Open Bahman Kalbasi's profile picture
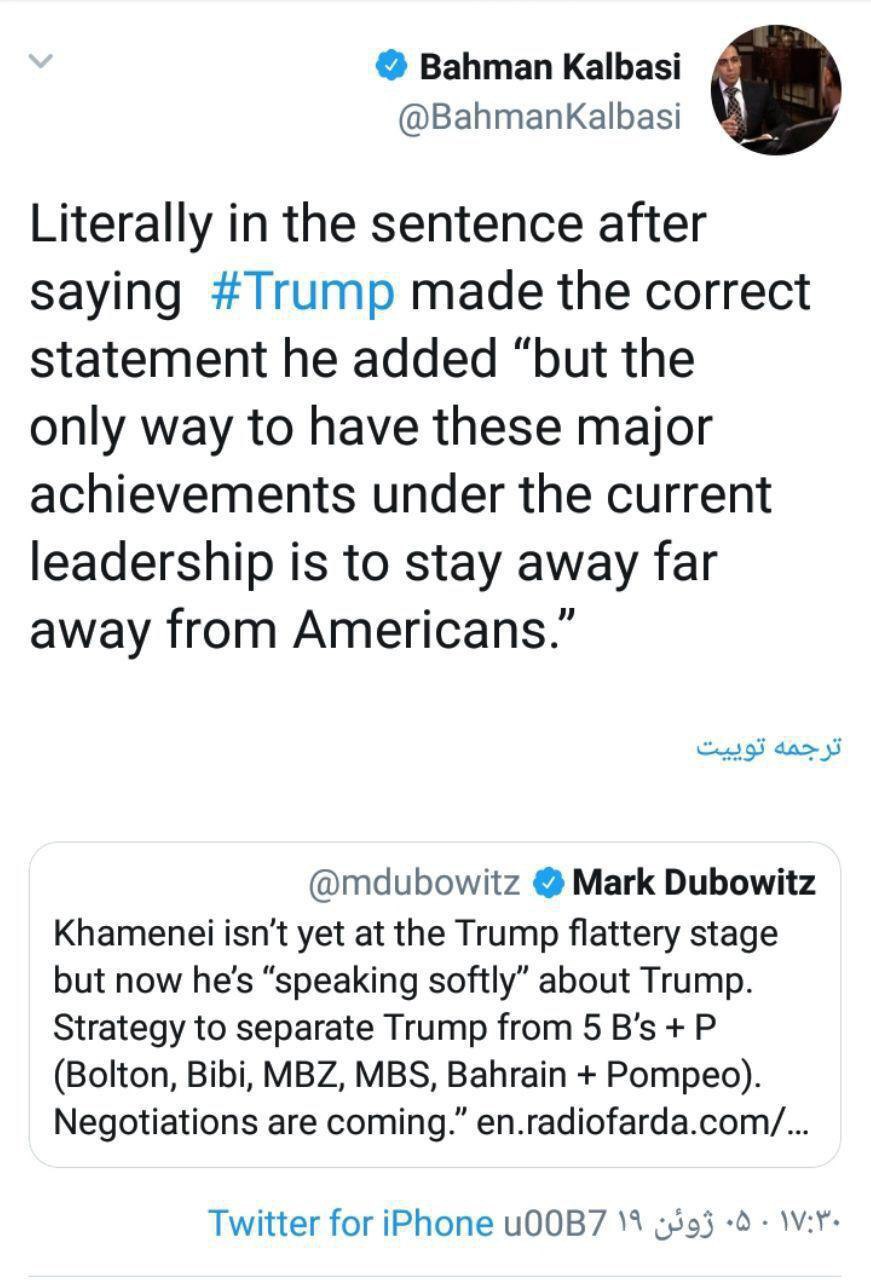 (x=775, y=89)
